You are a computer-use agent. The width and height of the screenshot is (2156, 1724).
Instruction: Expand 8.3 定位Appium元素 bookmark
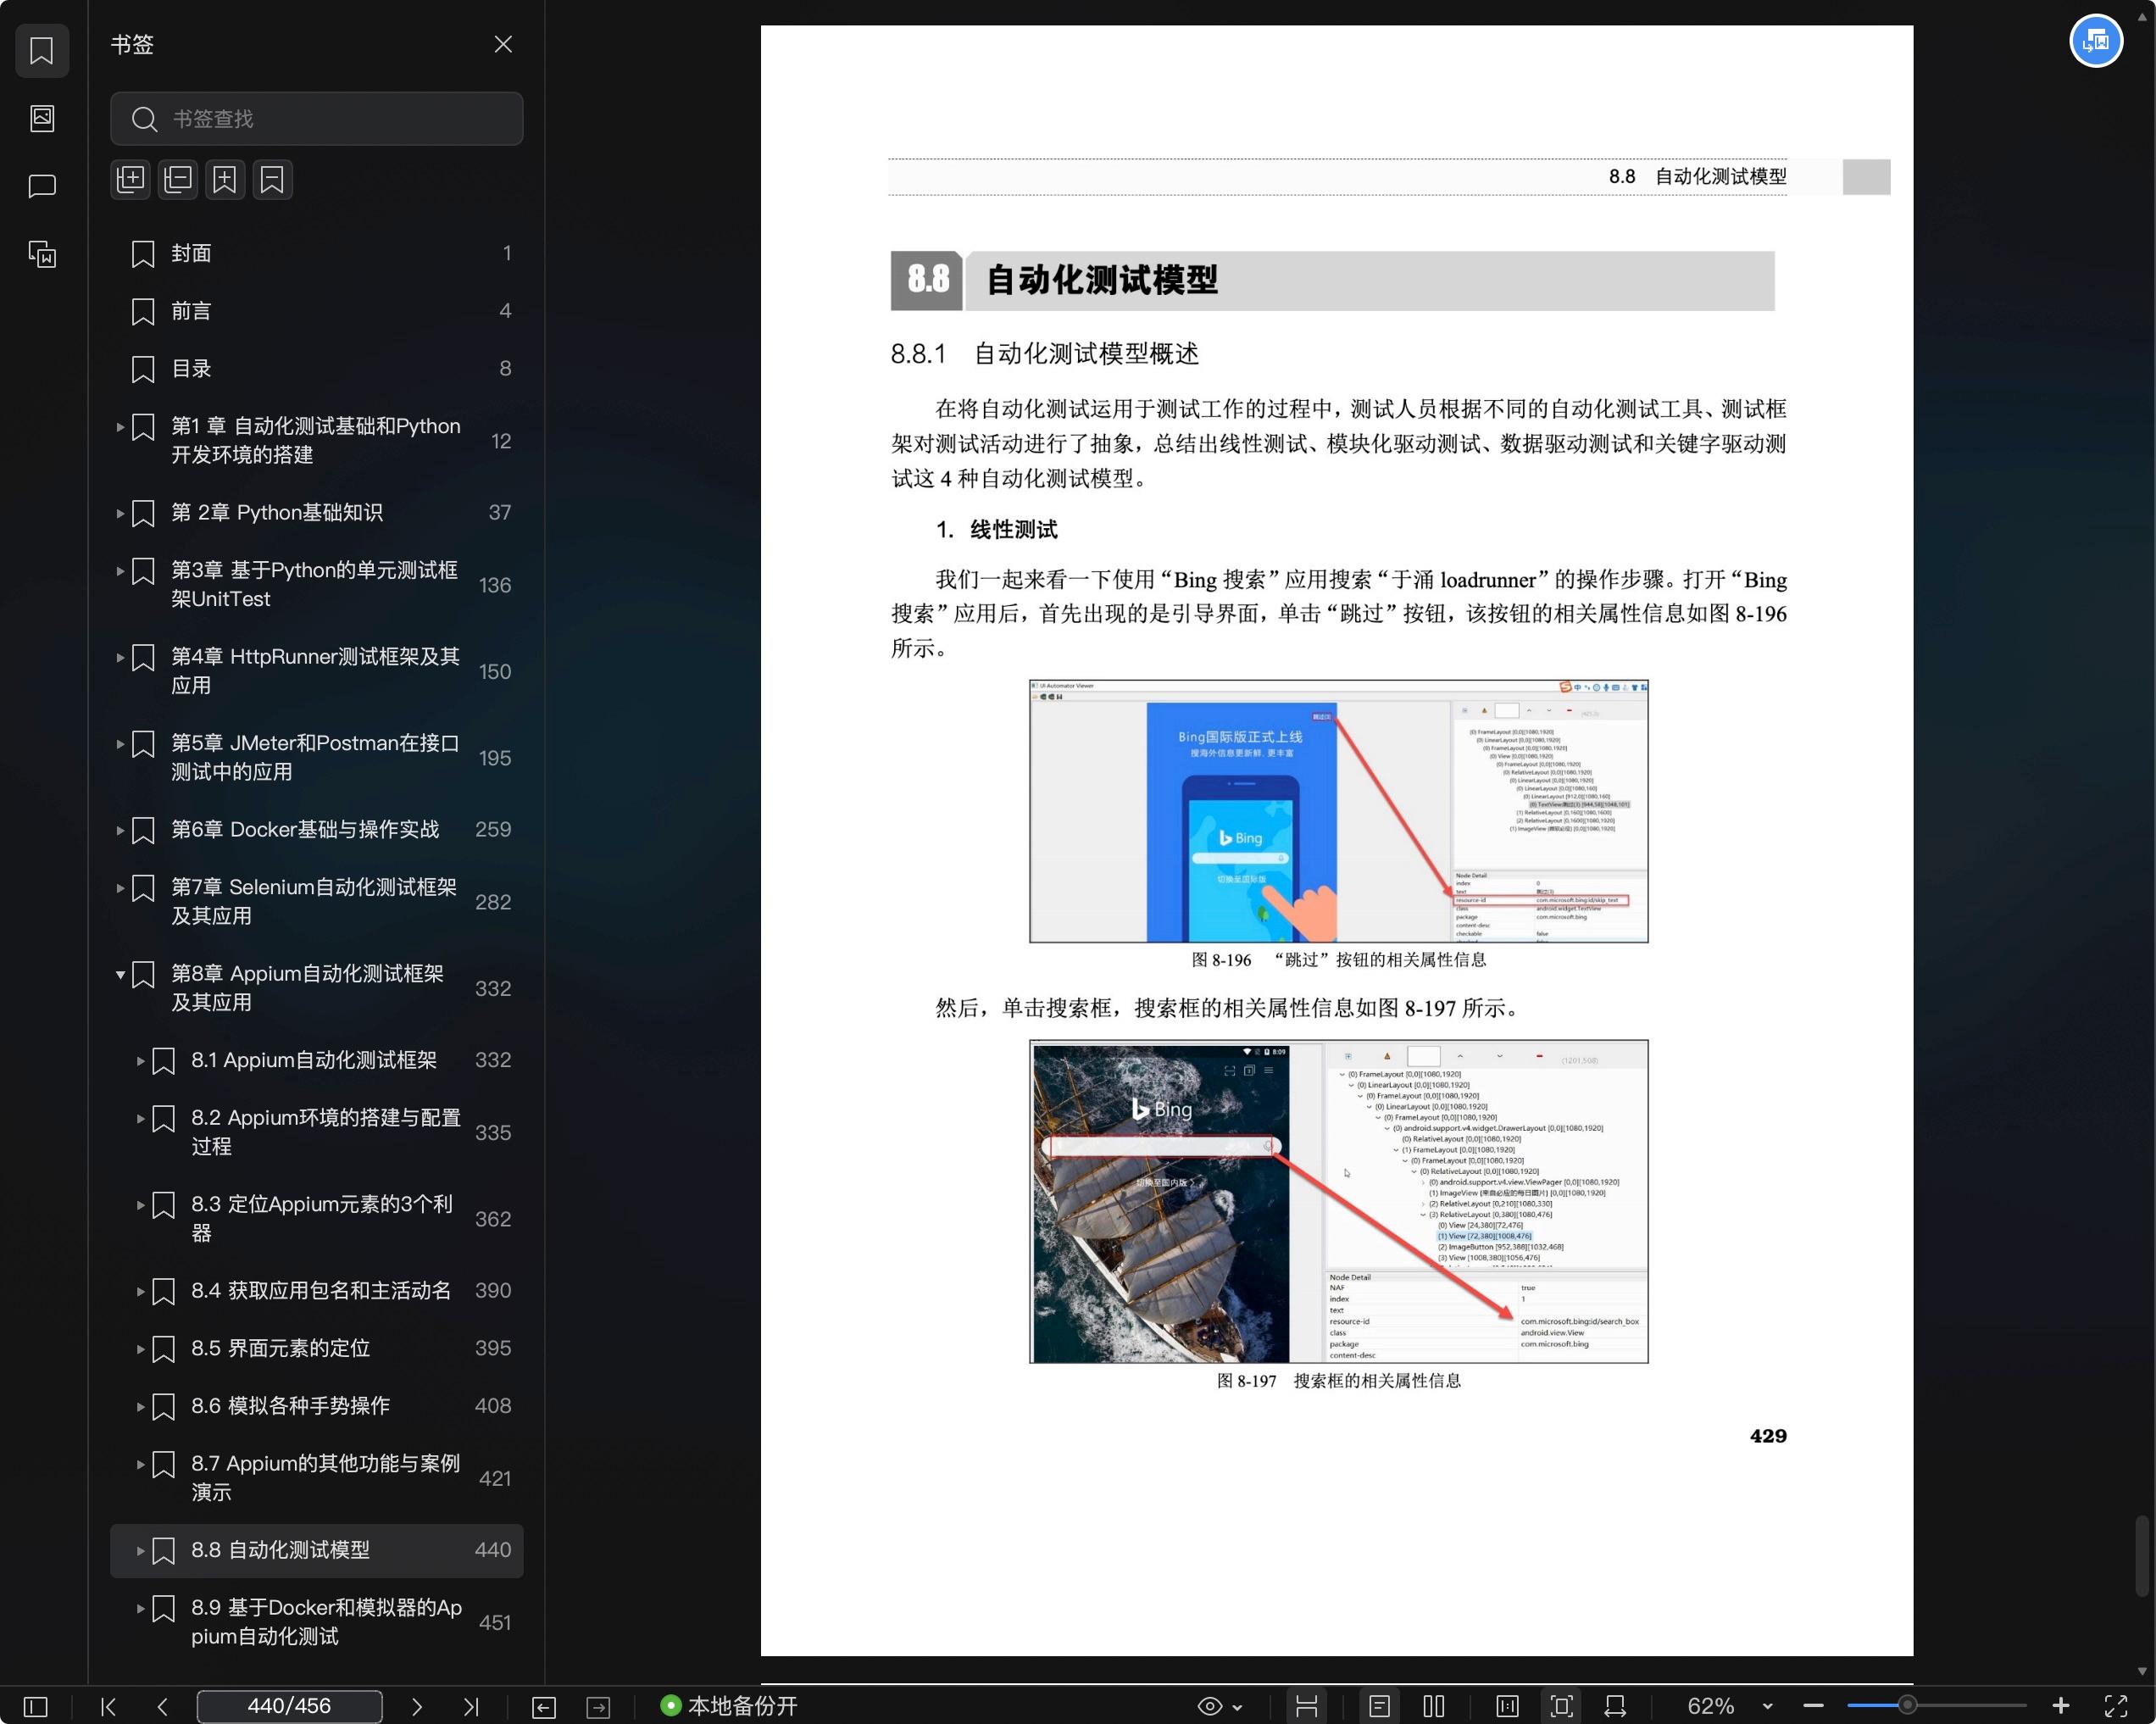point(140,1205)
